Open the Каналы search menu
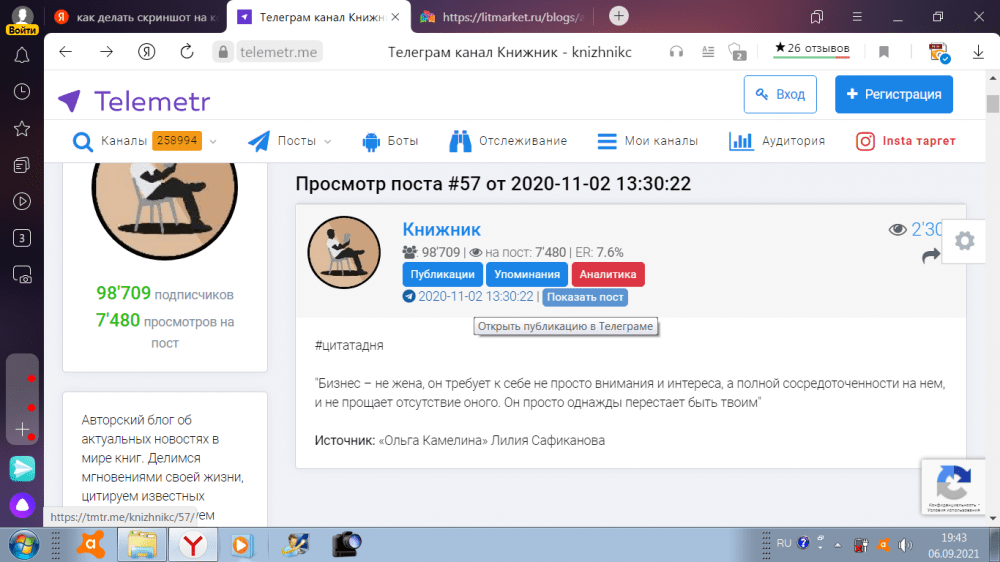The width and height of the screenshot is (1000, 562). pyautogui.click(x=136, y=141)
